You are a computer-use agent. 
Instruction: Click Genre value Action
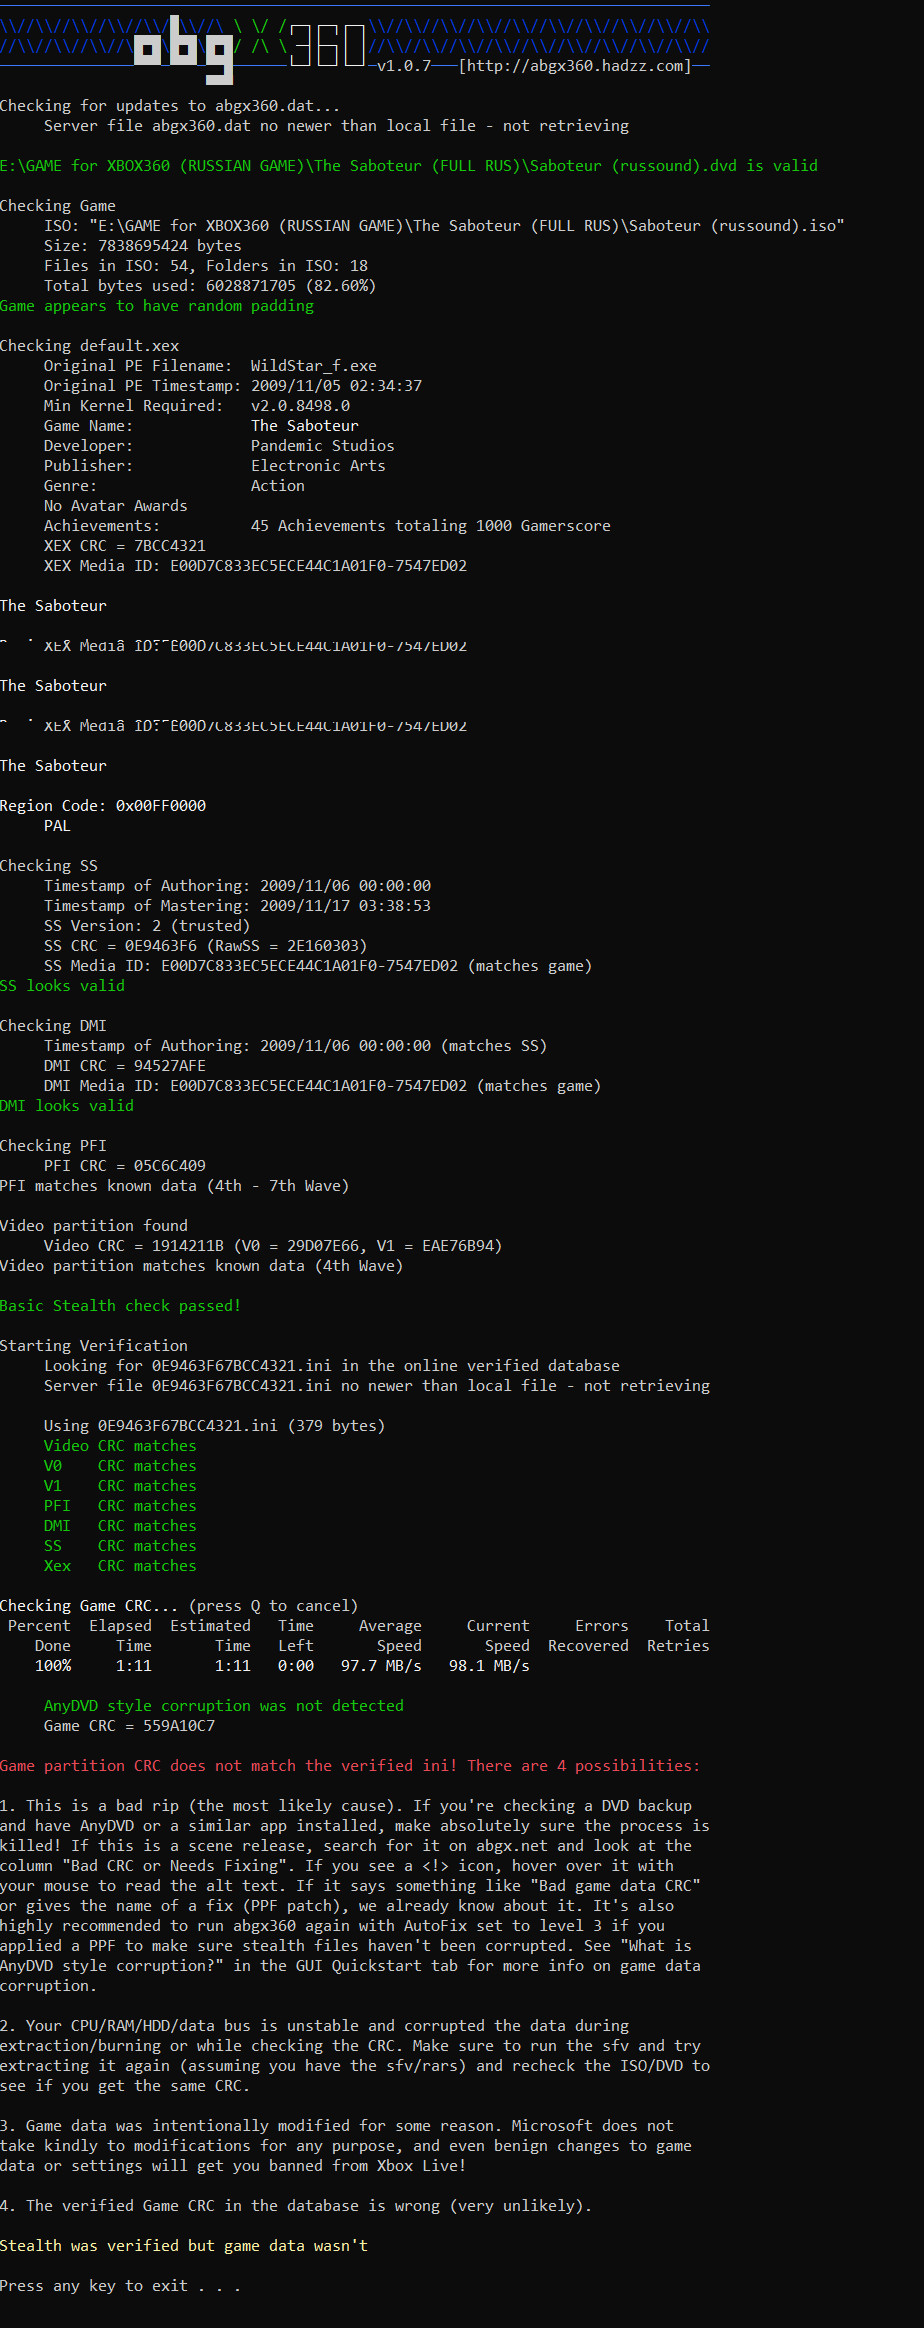point(278,486)
